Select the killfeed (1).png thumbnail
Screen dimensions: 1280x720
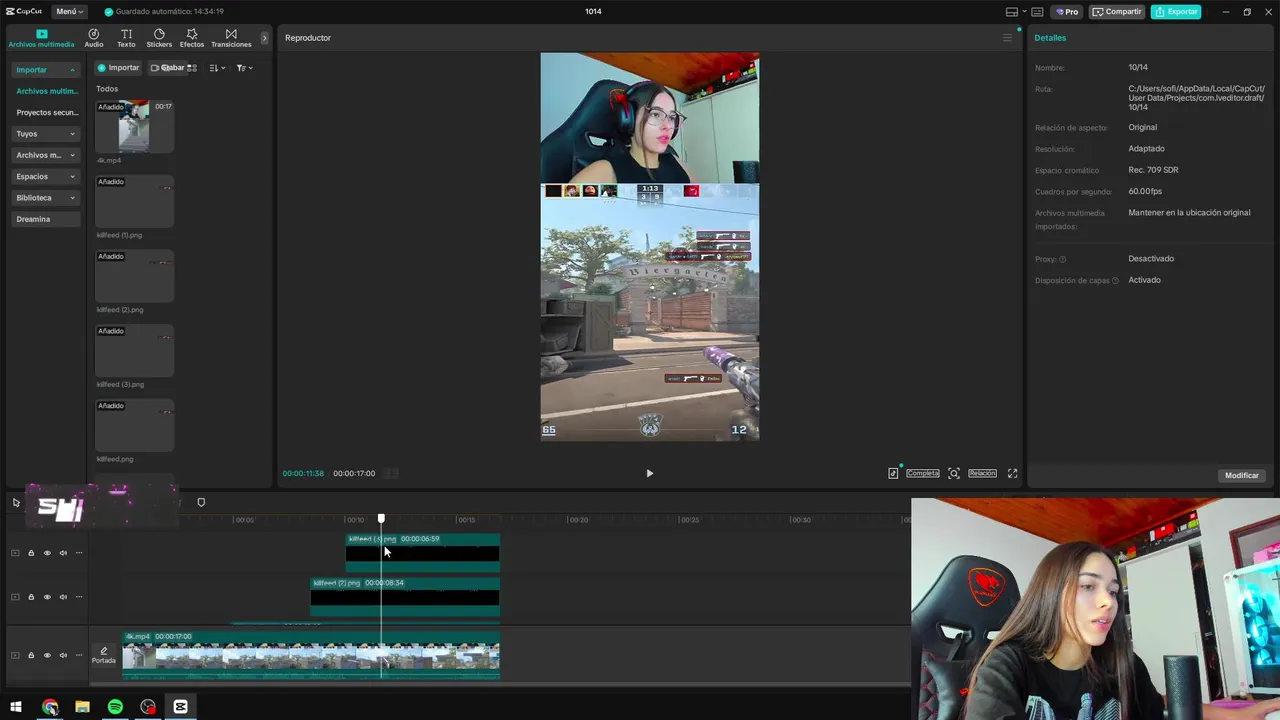pos(134,201)
